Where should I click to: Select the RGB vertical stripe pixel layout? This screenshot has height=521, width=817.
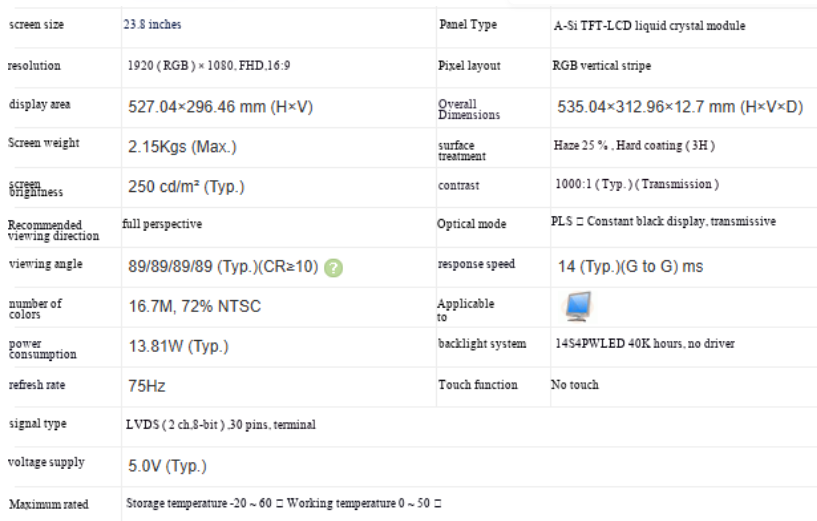pyautogui.click(x=602, y=66)
